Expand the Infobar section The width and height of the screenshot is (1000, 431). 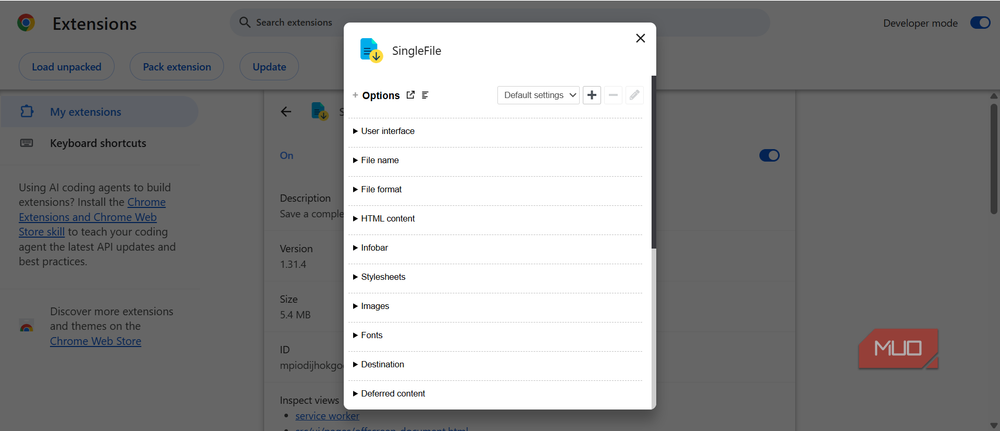[497, 247]
